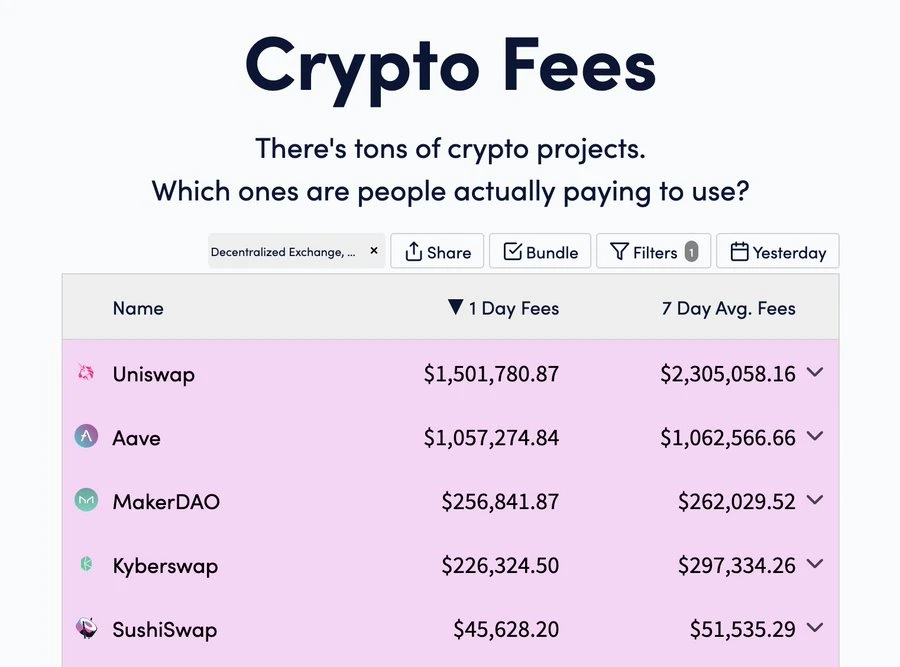Open the Uniswap project name
Screen dimensions: 900x667
coord(153,374)
